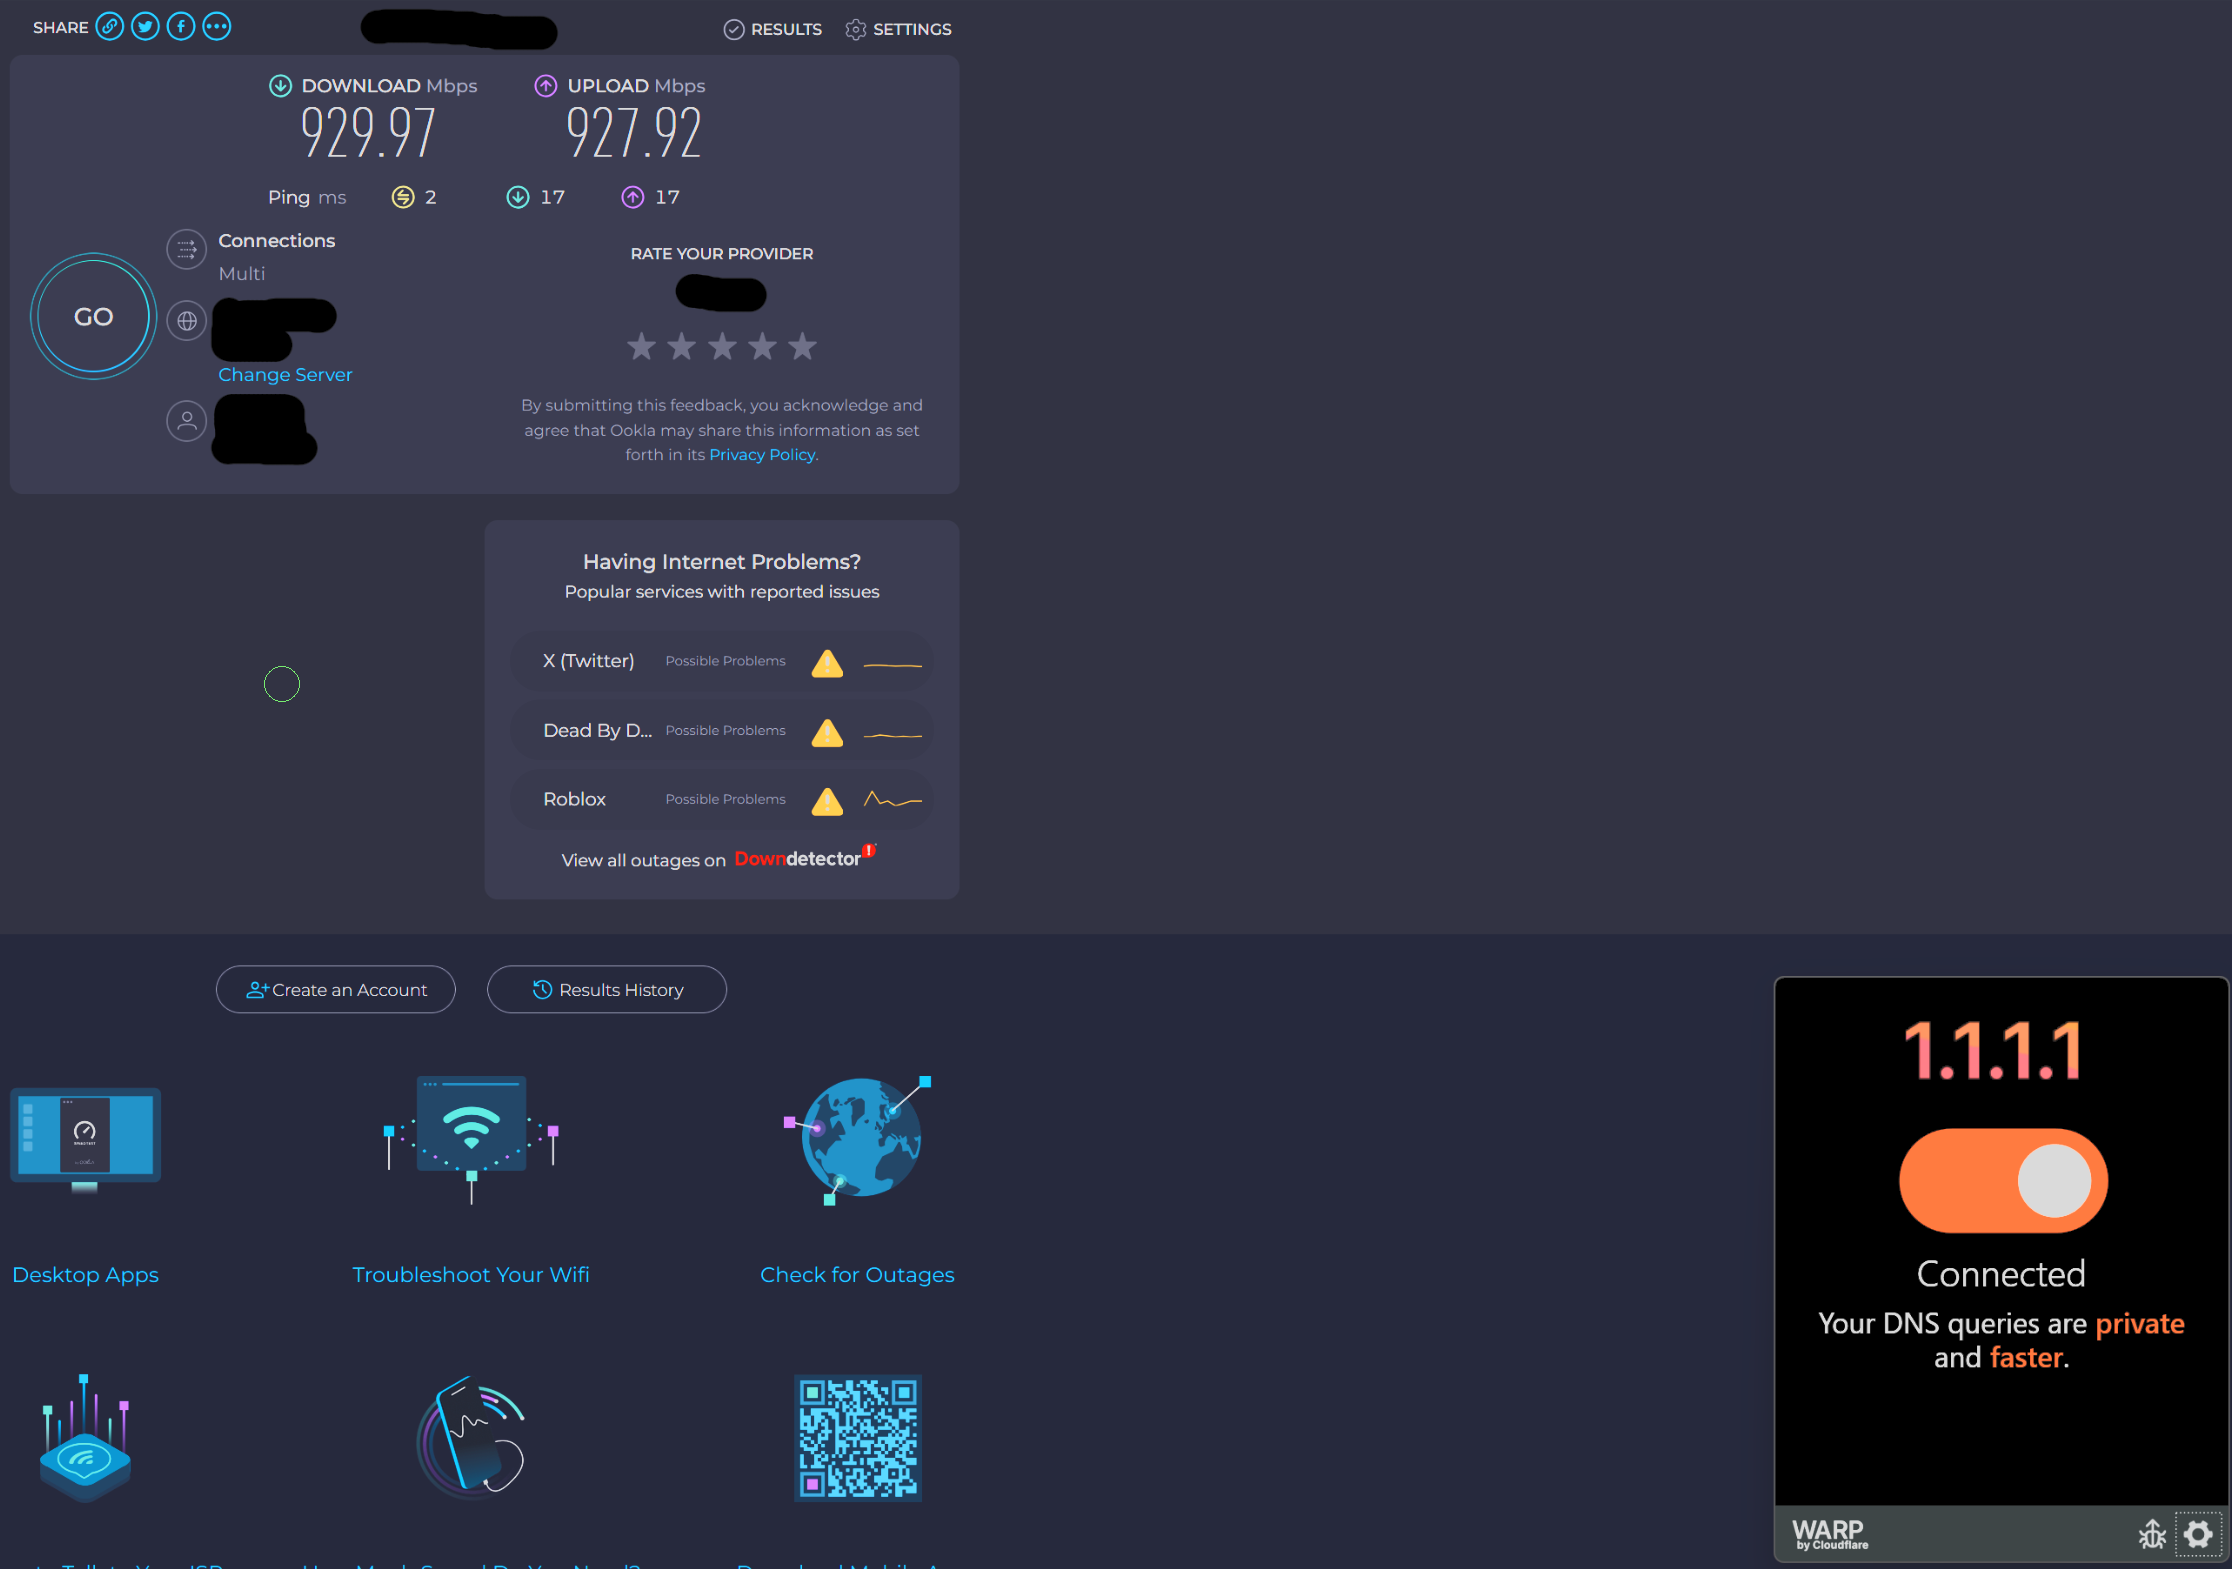Rate provider four stars

pyautogui.click(x=762, y=346)
